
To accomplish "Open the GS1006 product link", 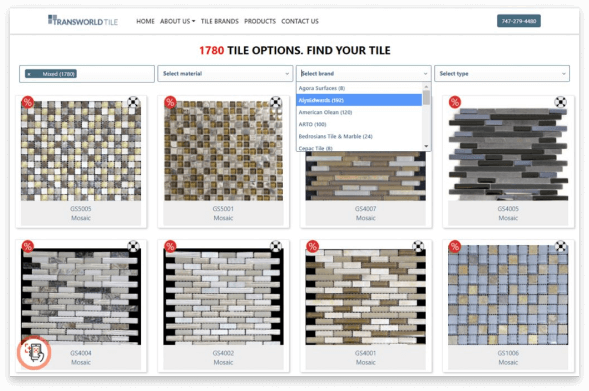I will coord(508,353).
